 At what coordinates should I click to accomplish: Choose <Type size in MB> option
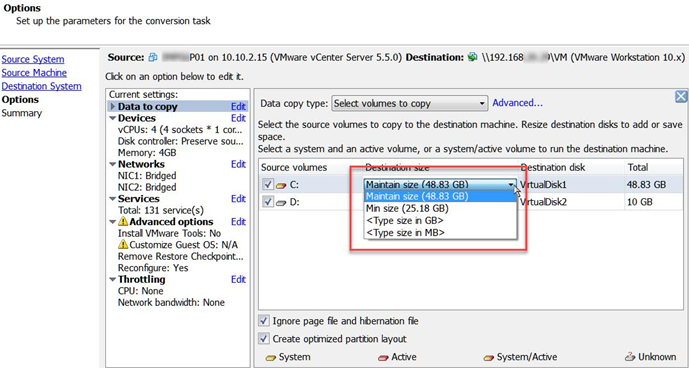[440, 232]
